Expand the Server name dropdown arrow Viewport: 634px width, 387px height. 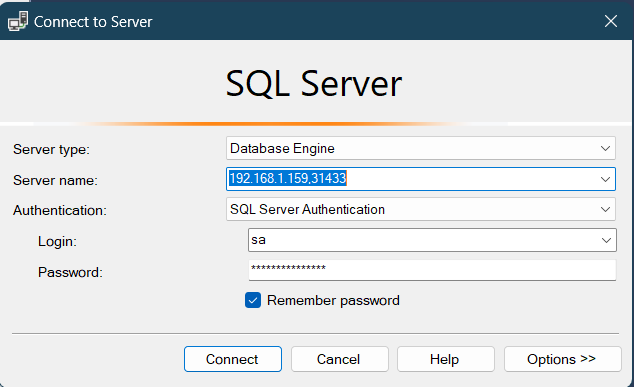[605, 179]
